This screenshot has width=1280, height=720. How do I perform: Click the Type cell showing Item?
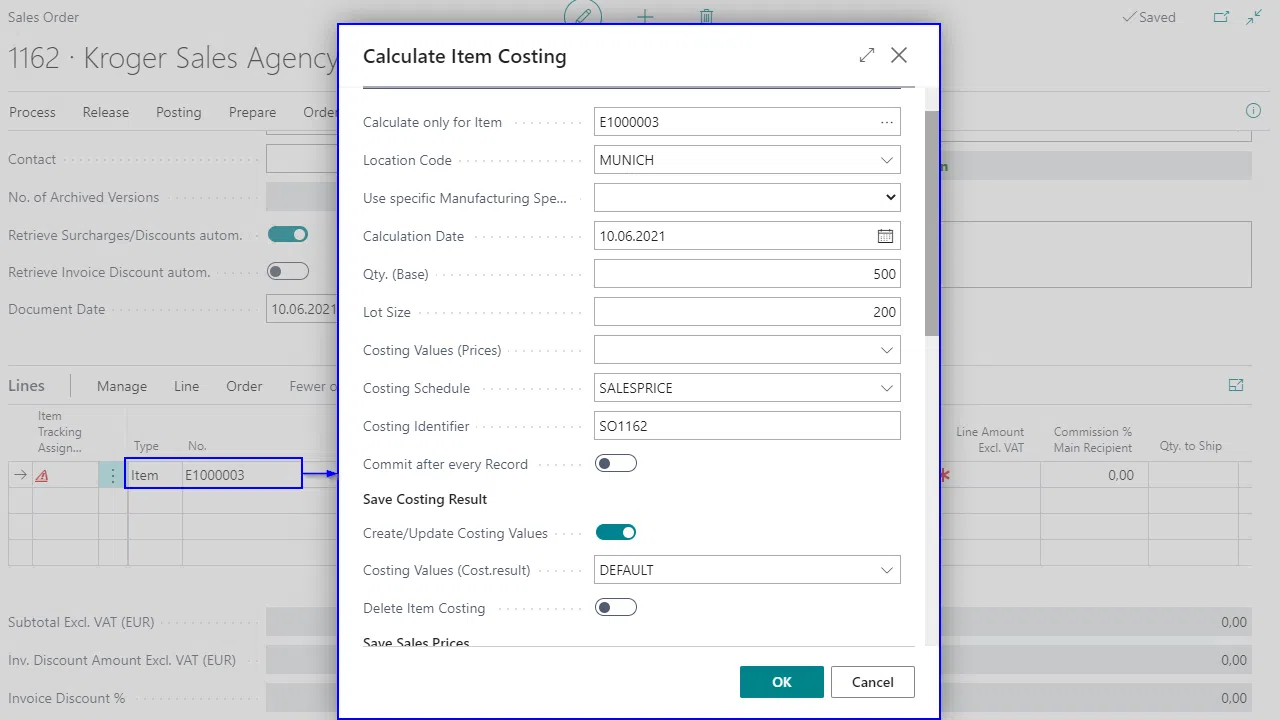coord(154,475)
